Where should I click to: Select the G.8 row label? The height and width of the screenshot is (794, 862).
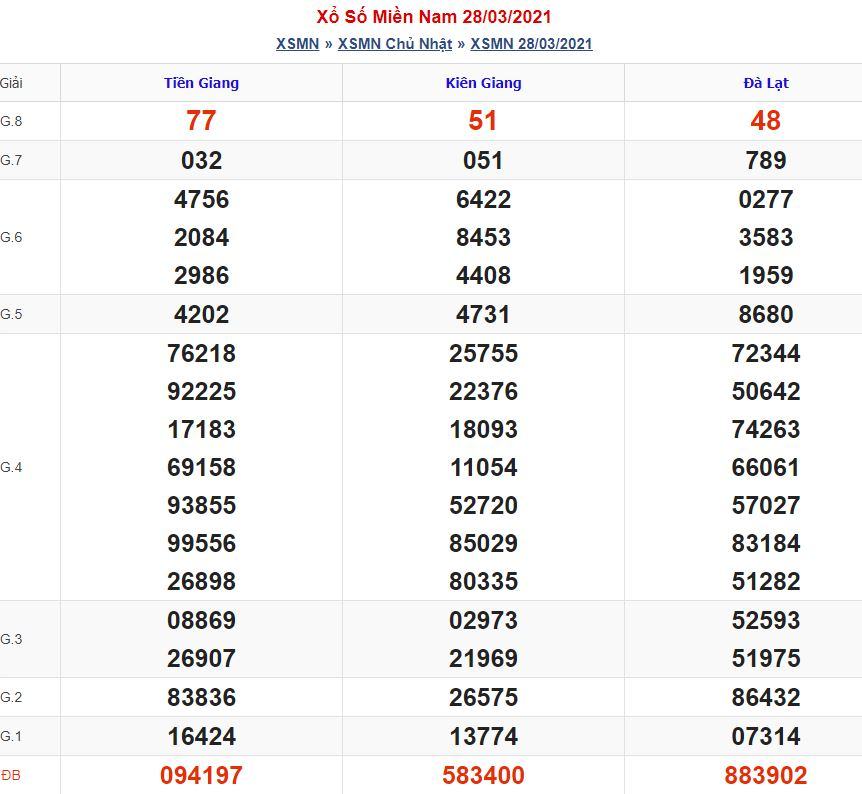[x=11, y=121]
